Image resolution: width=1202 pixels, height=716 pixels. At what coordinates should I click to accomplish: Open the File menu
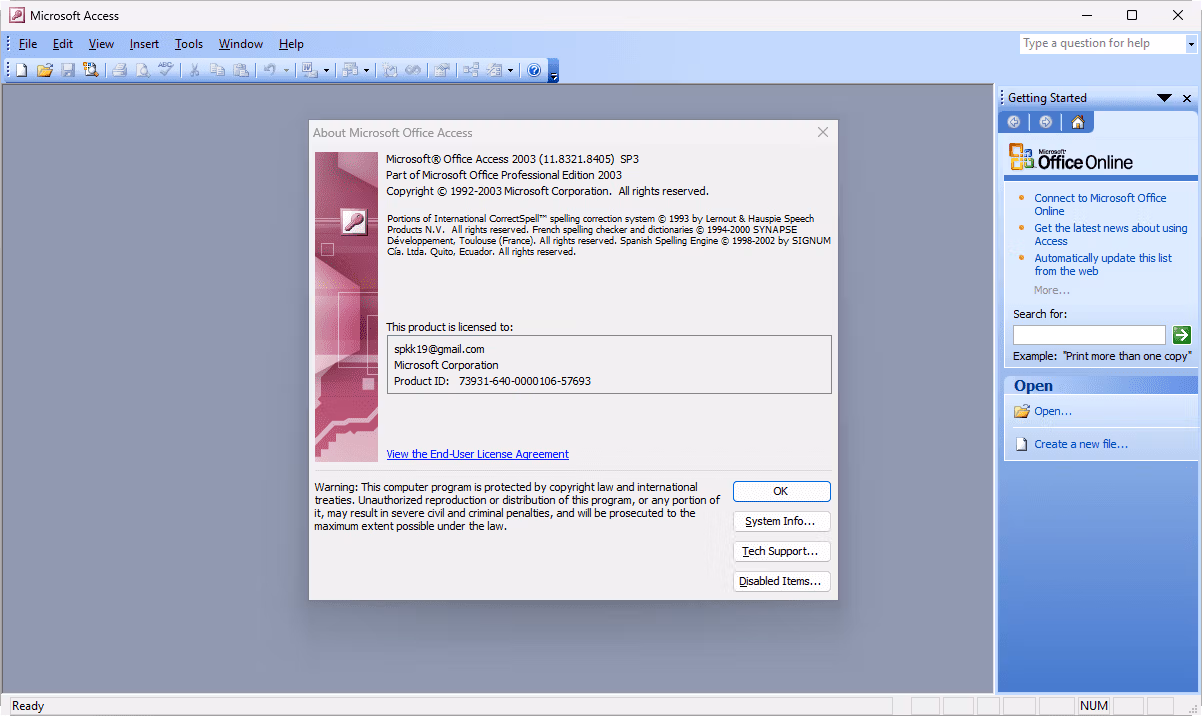click(28, 44)
